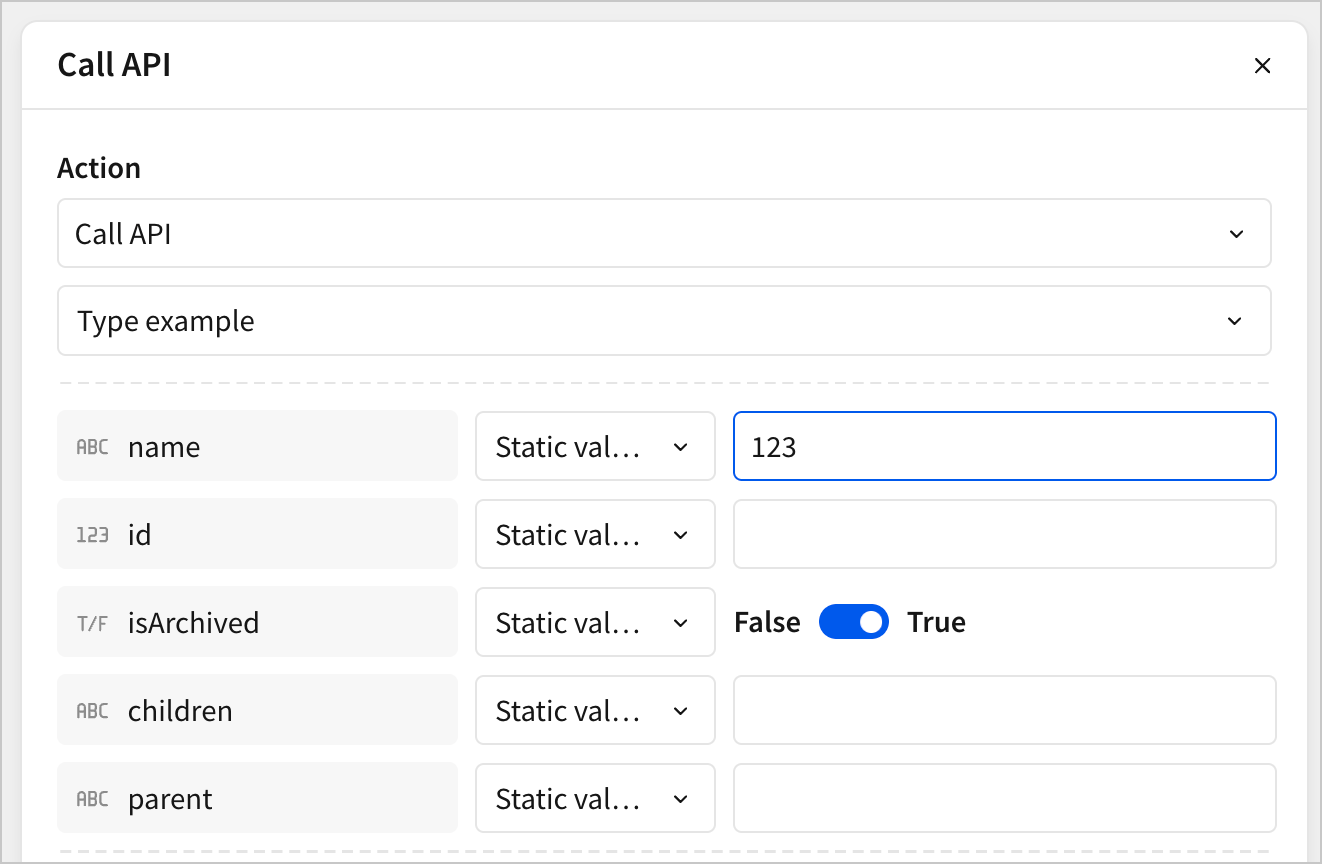This screenshot has height=864, width=1322.
Task: Close the Call API dialog
Action: 1262,65
